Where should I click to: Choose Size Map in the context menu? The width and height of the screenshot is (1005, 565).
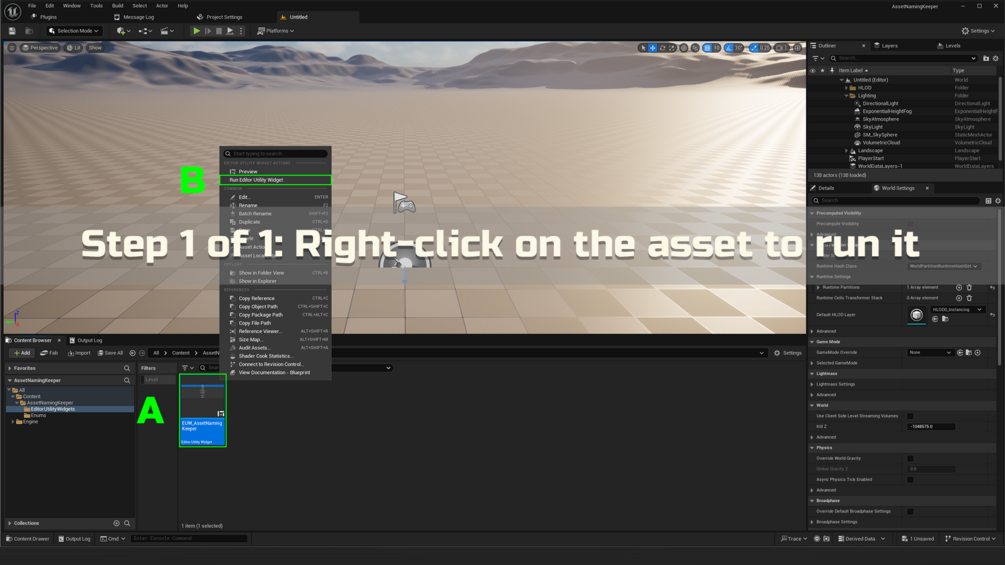click(x=276, y=340)
